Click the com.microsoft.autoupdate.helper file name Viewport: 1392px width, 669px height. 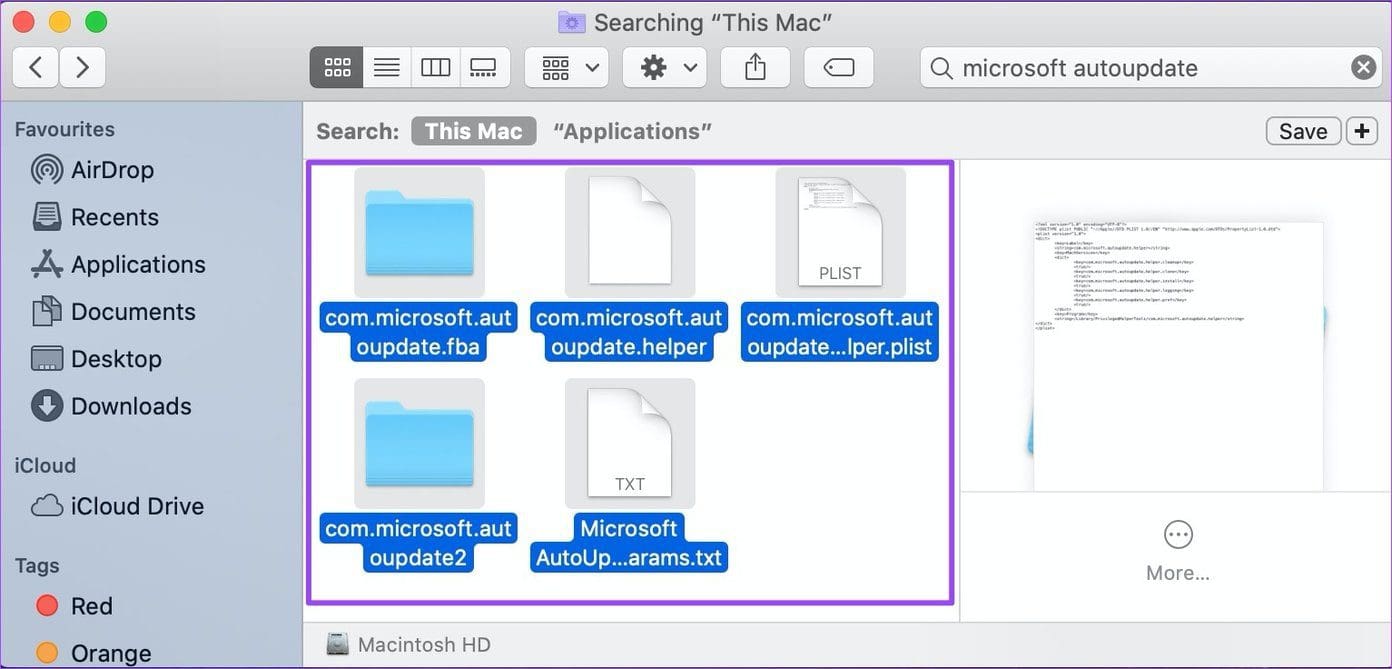click(629, 332)
